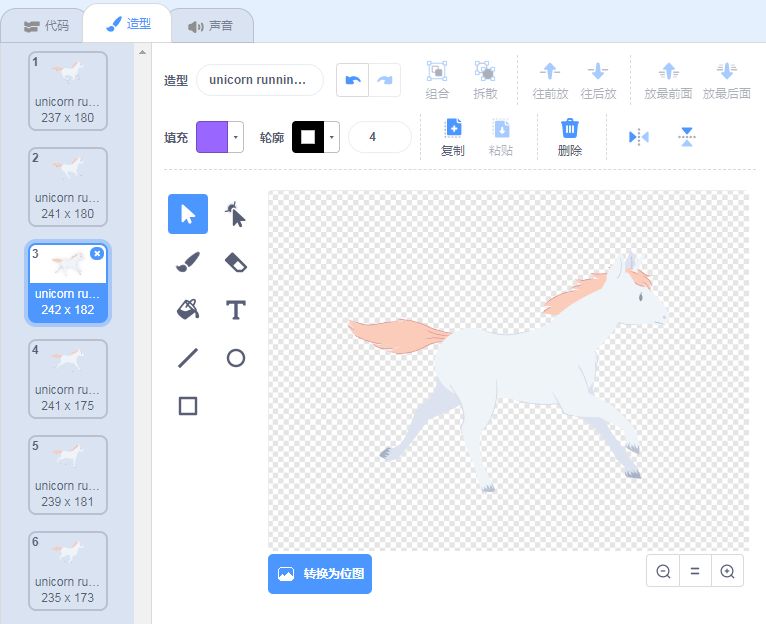
Task: Activate the Rectangle tool
Action: 188,406
